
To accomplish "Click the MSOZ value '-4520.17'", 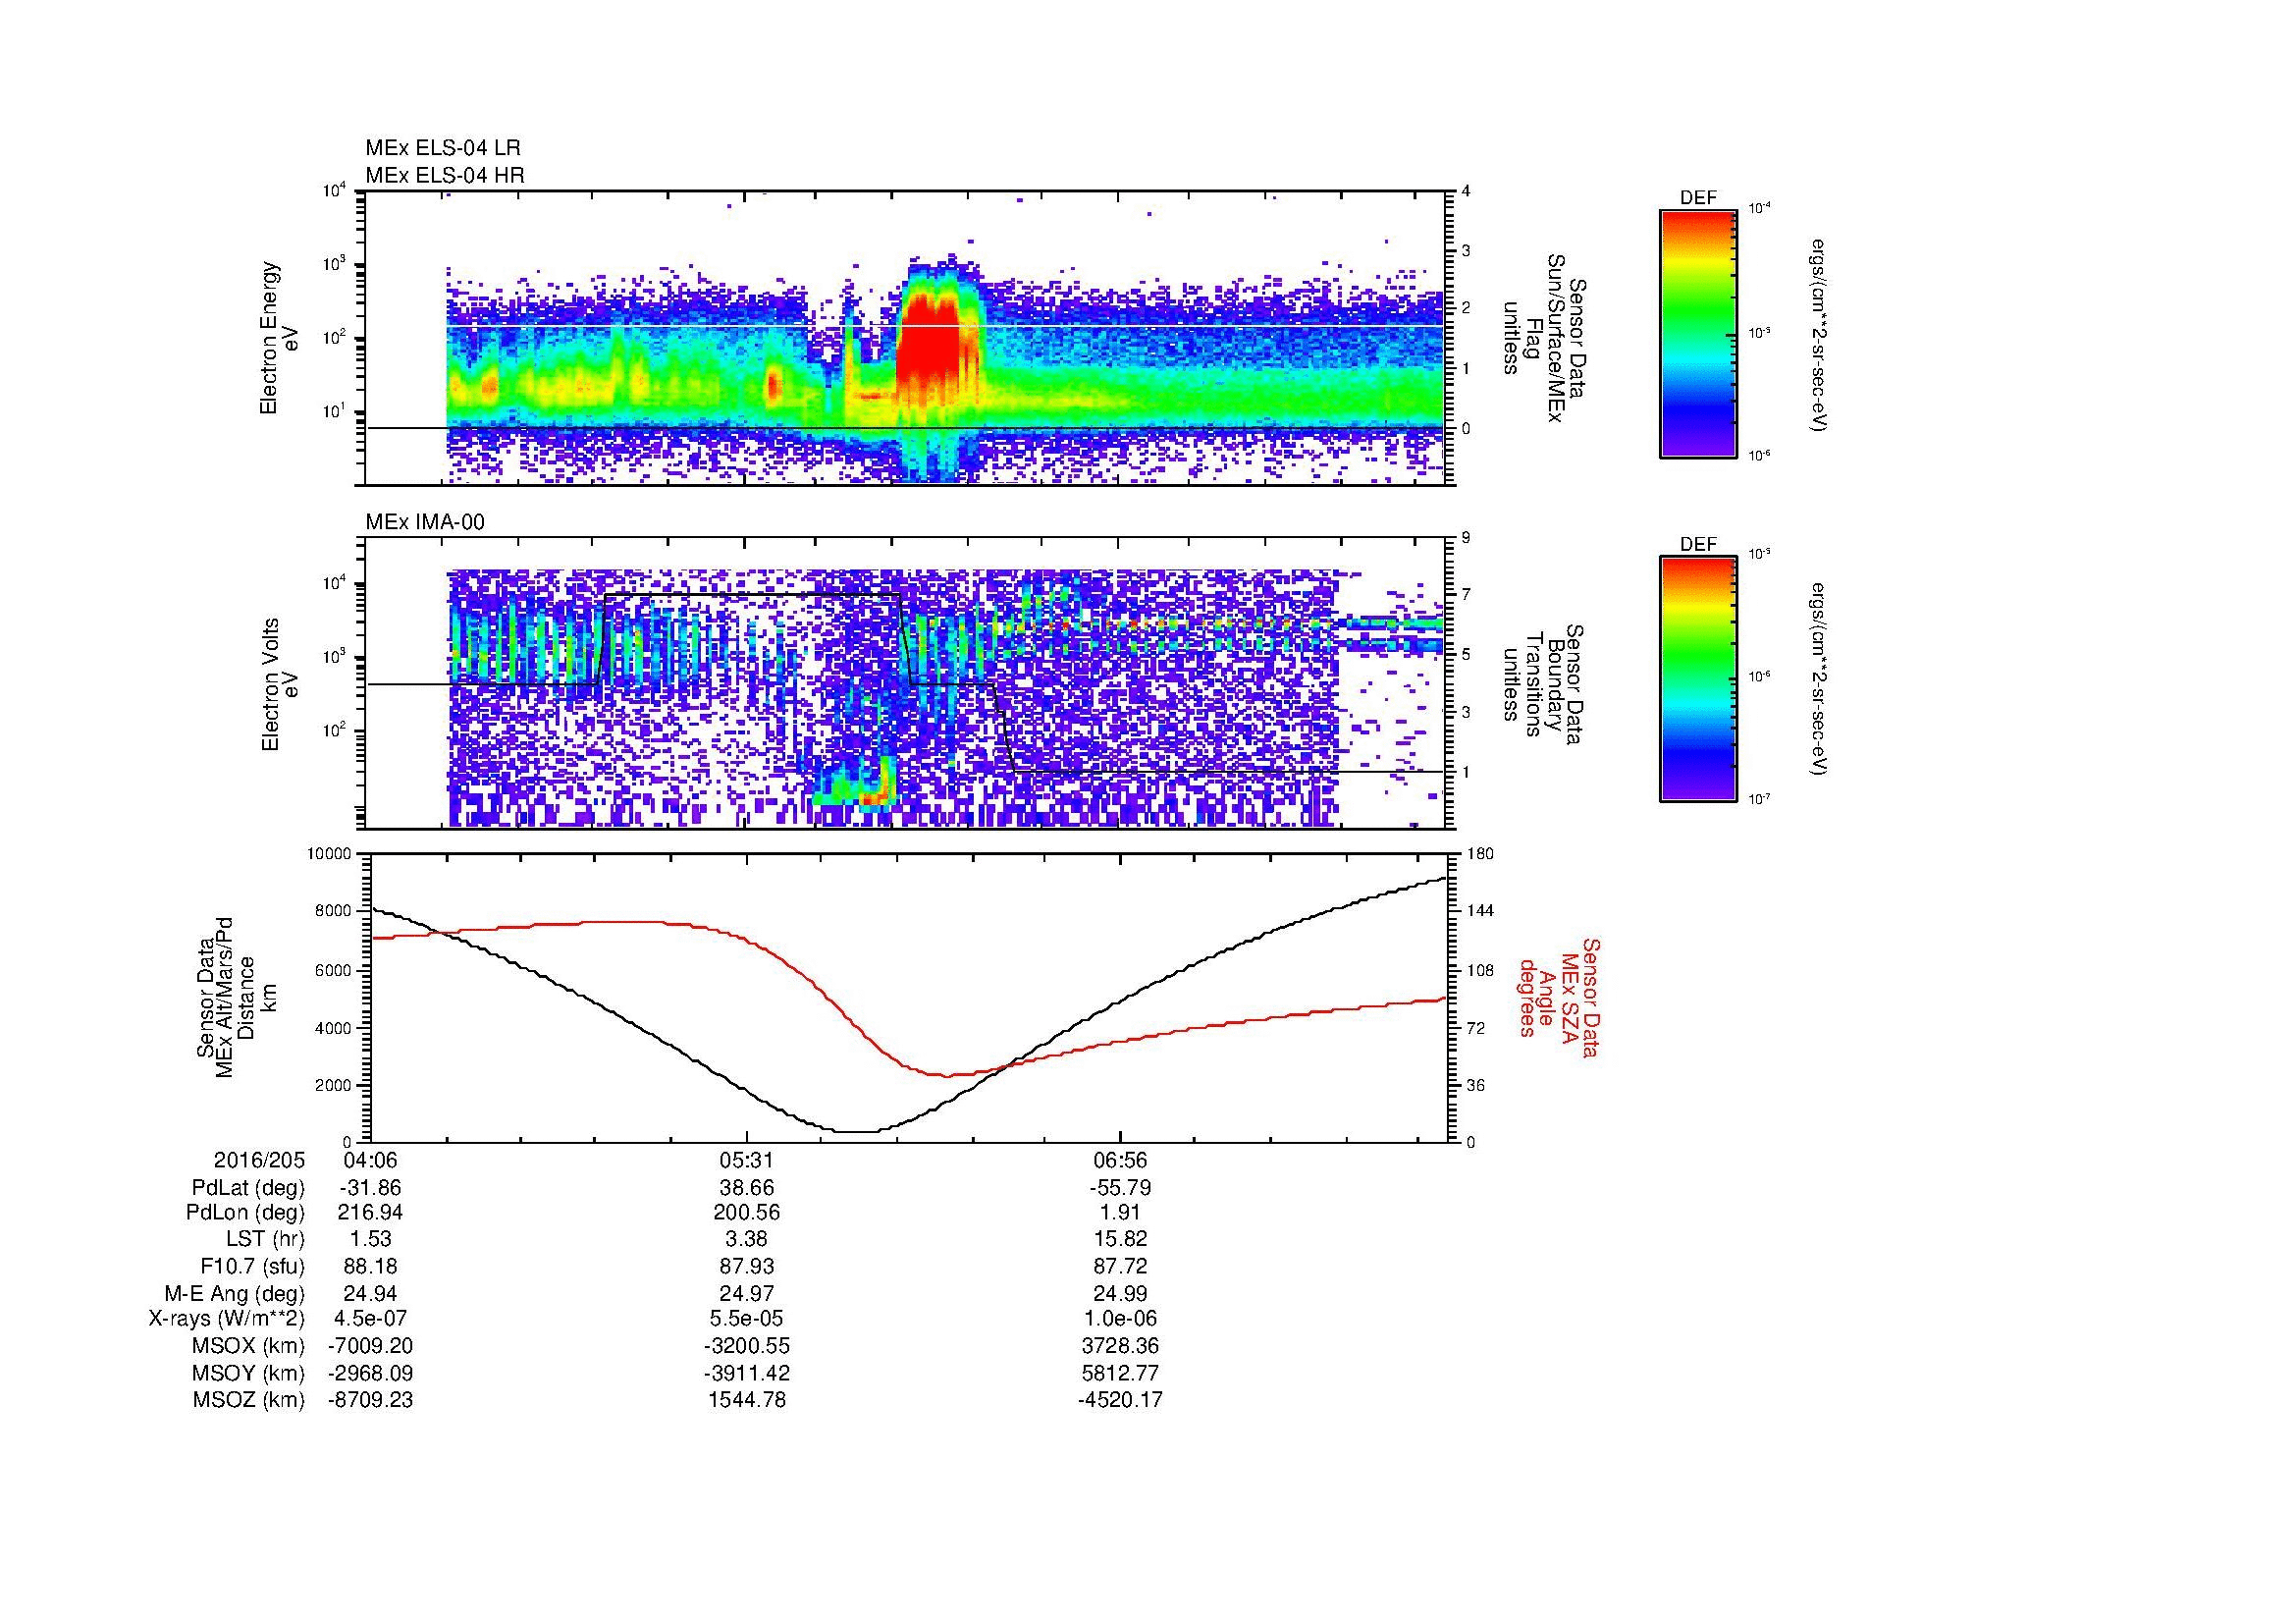I will (x=1120, y=1400).
